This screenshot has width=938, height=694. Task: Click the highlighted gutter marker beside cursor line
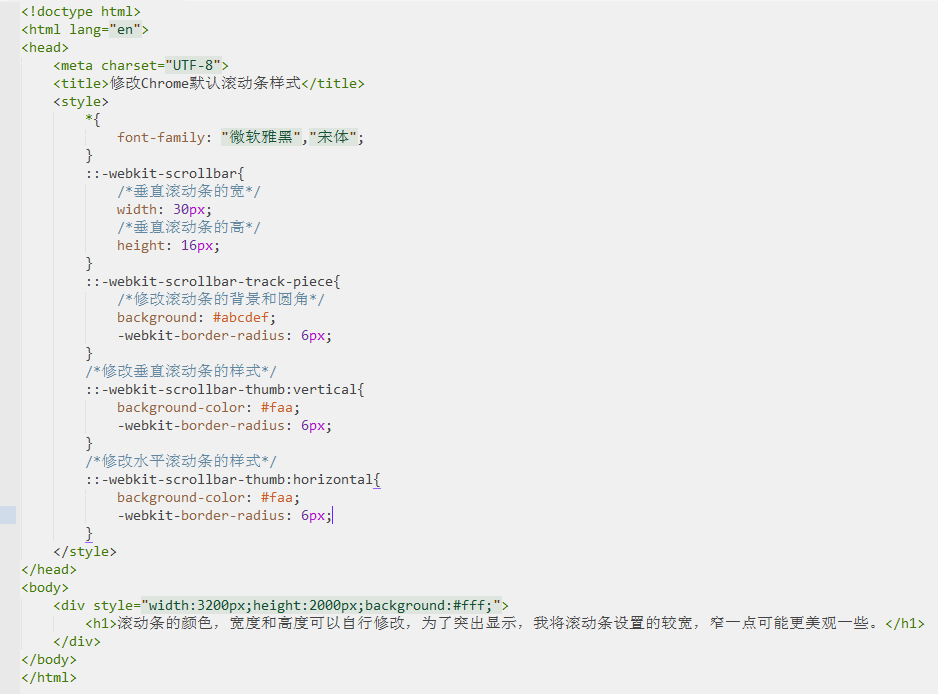click(x=8, y=515)
